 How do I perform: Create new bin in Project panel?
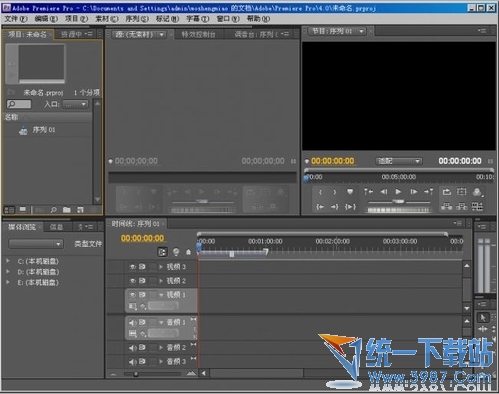pos(67,210)
